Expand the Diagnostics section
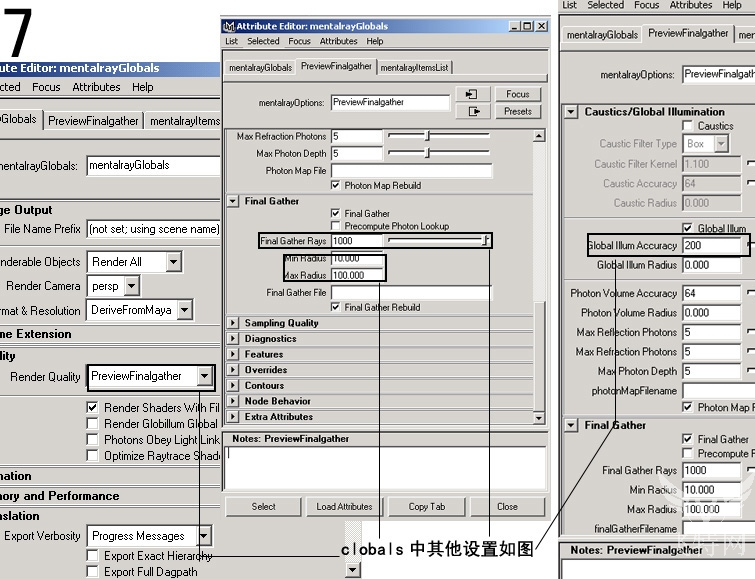The width and height of the screenshot is (755, 579). click(233, 339)
